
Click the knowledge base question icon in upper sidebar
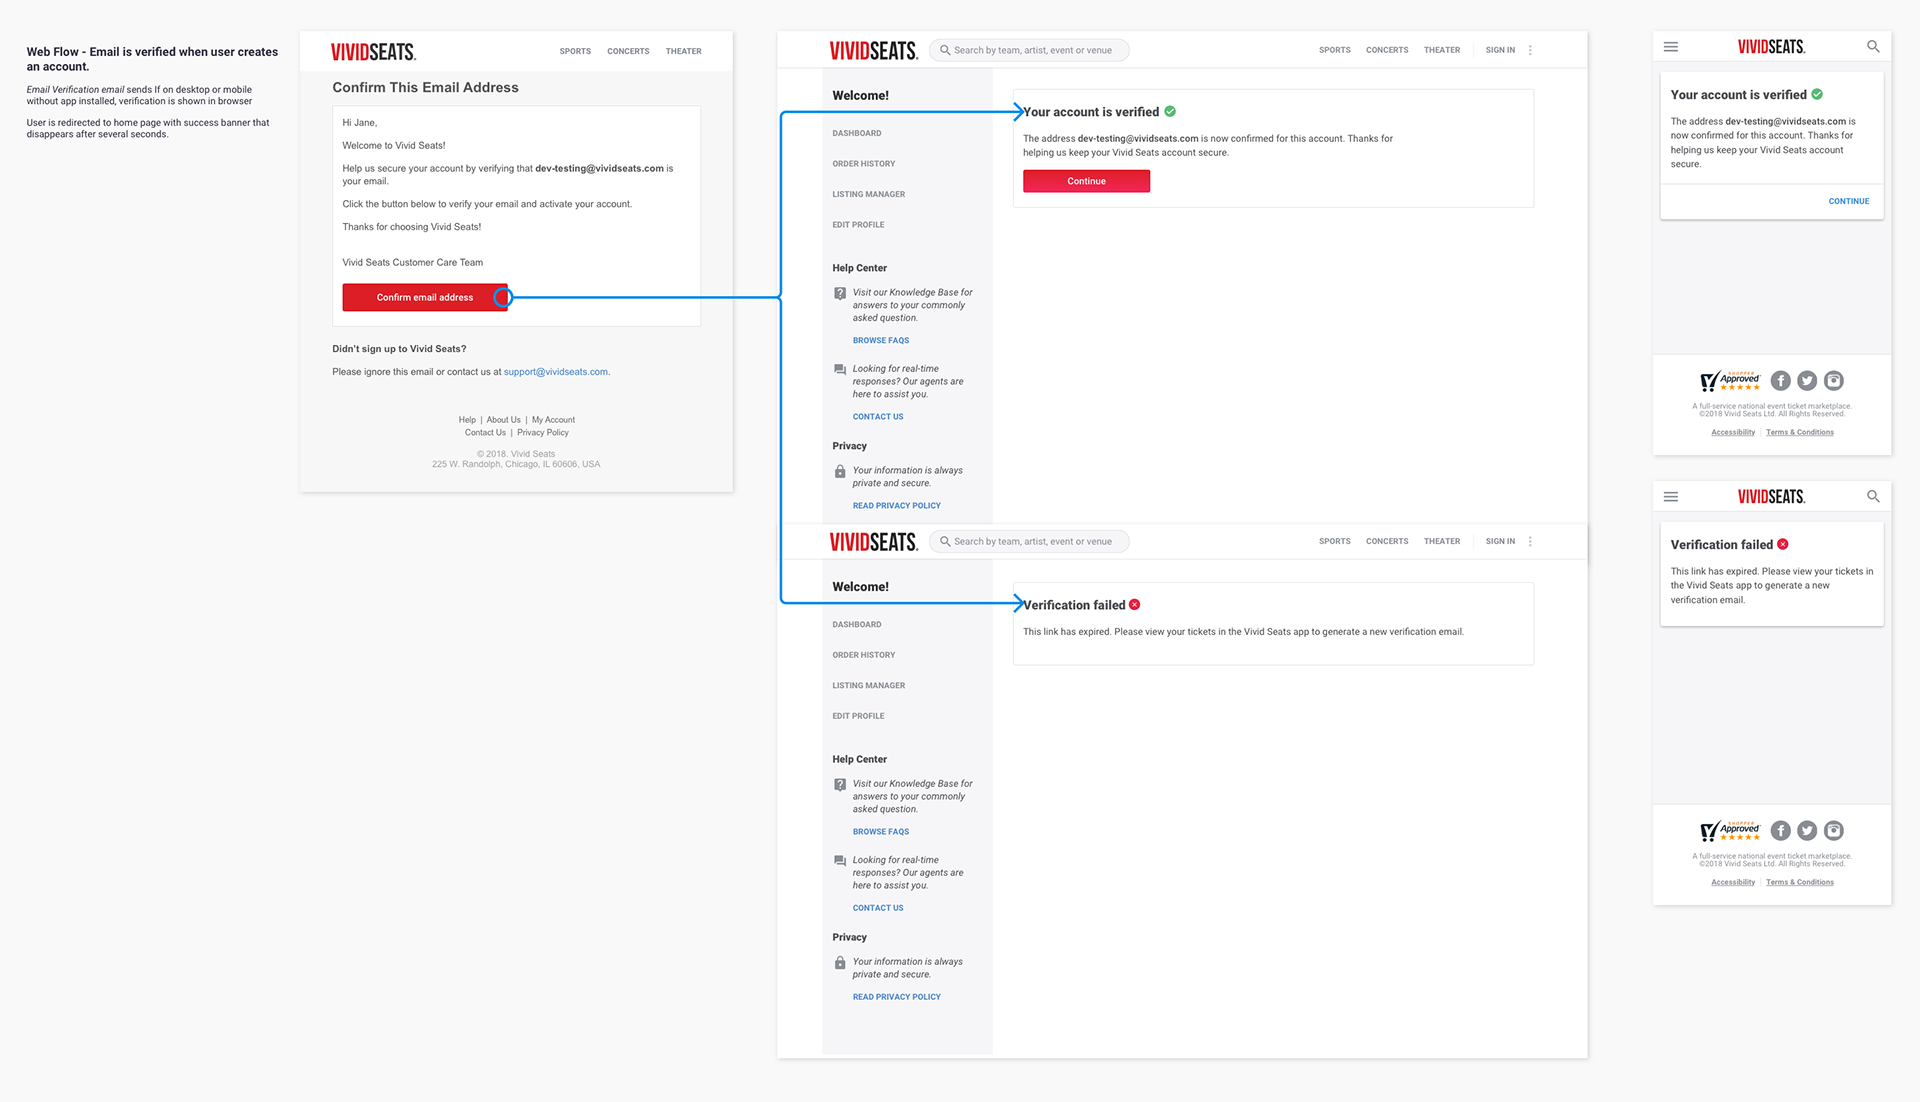(x=840, y=294)
